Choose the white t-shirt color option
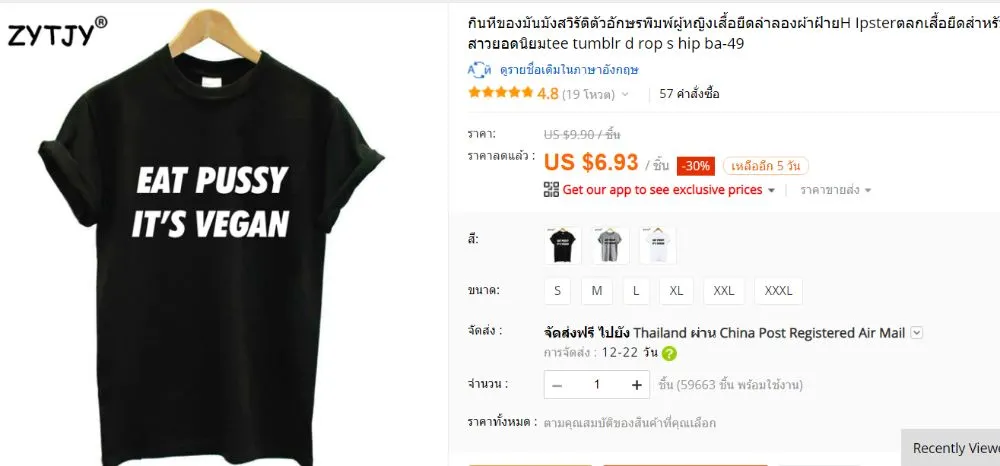1000x466 pixels. tap(658, 245)
